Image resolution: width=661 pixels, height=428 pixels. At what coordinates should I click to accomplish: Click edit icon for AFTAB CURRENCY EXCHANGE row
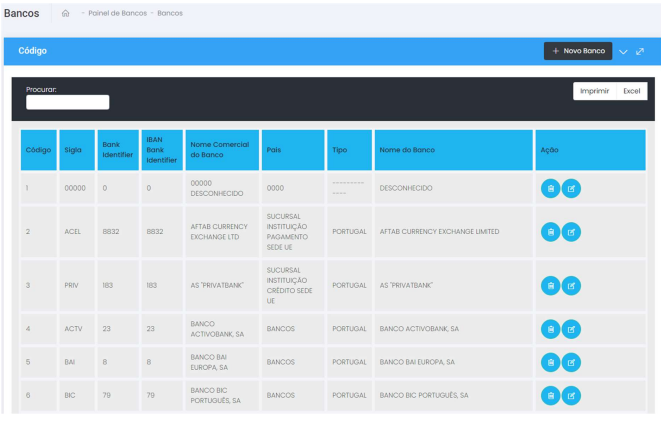[x=571, y=232]
